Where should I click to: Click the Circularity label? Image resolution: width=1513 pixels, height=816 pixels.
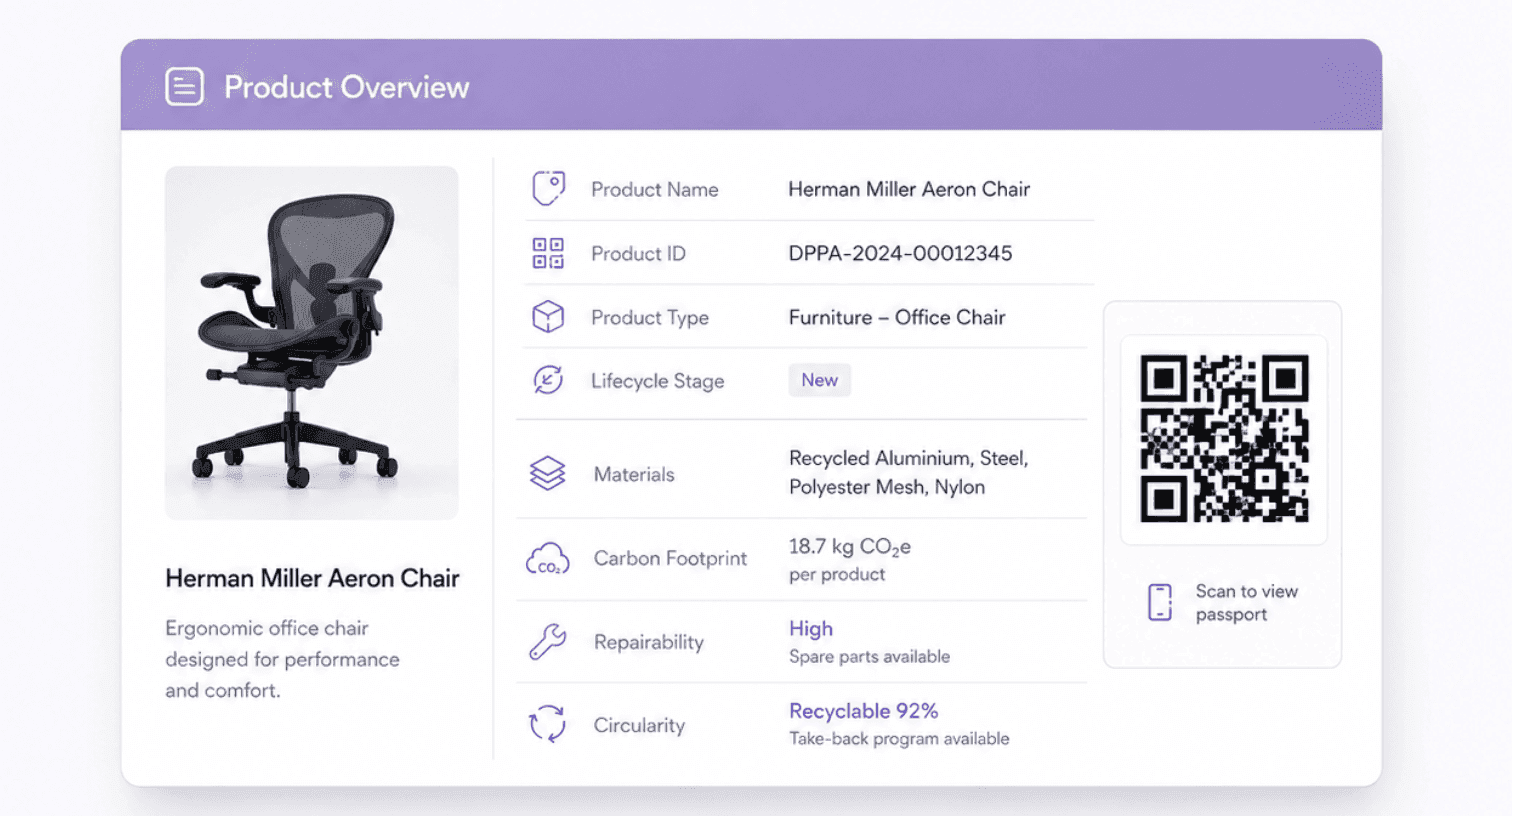(x=639, y=725)
